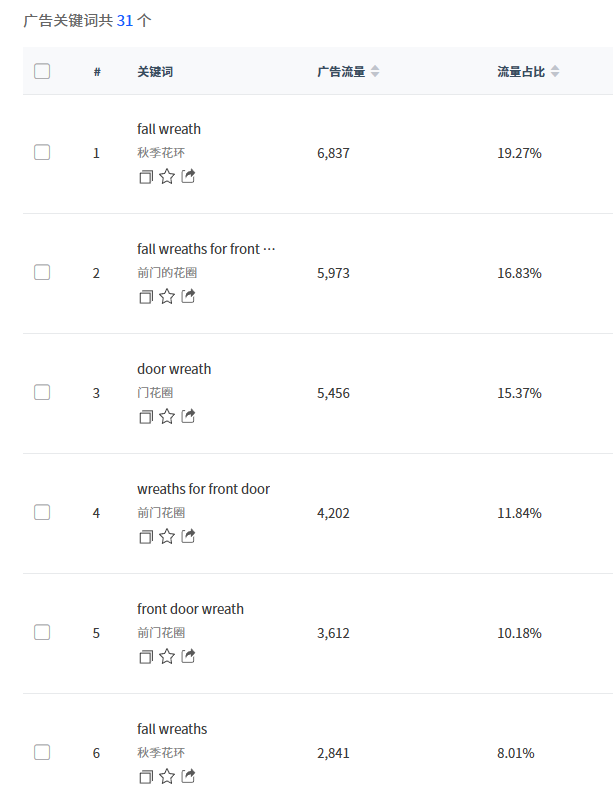This screenshot has width=613, height=800.
Task: Star the 'front door wreath' keyword
Action: pos(167,657)
